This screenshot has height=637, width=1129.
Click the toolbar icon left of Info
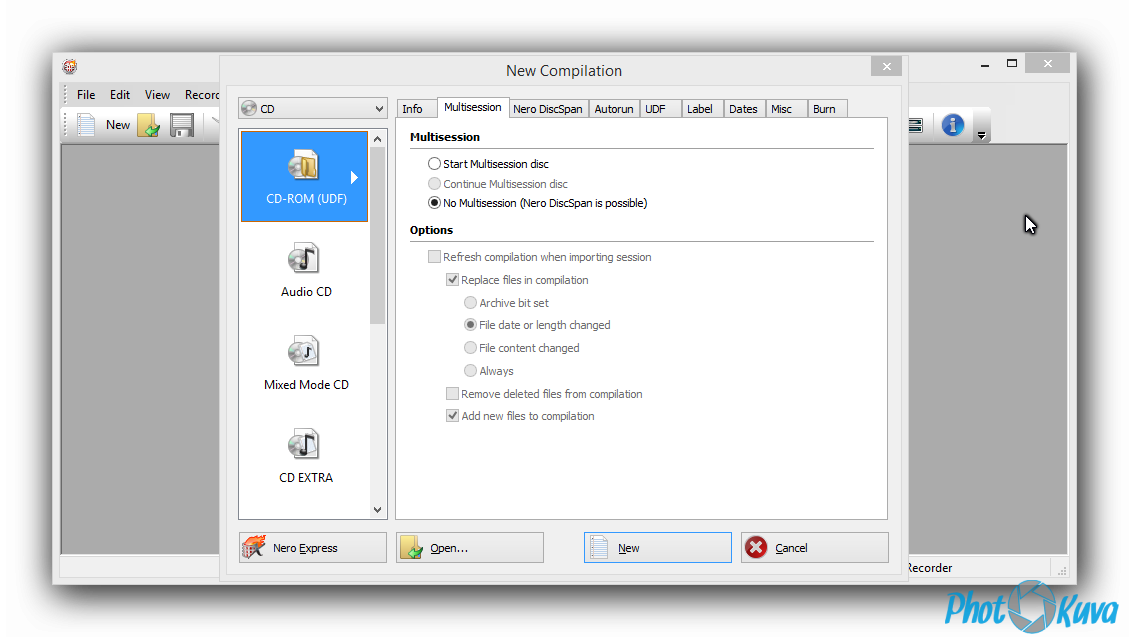pos(916,125)
